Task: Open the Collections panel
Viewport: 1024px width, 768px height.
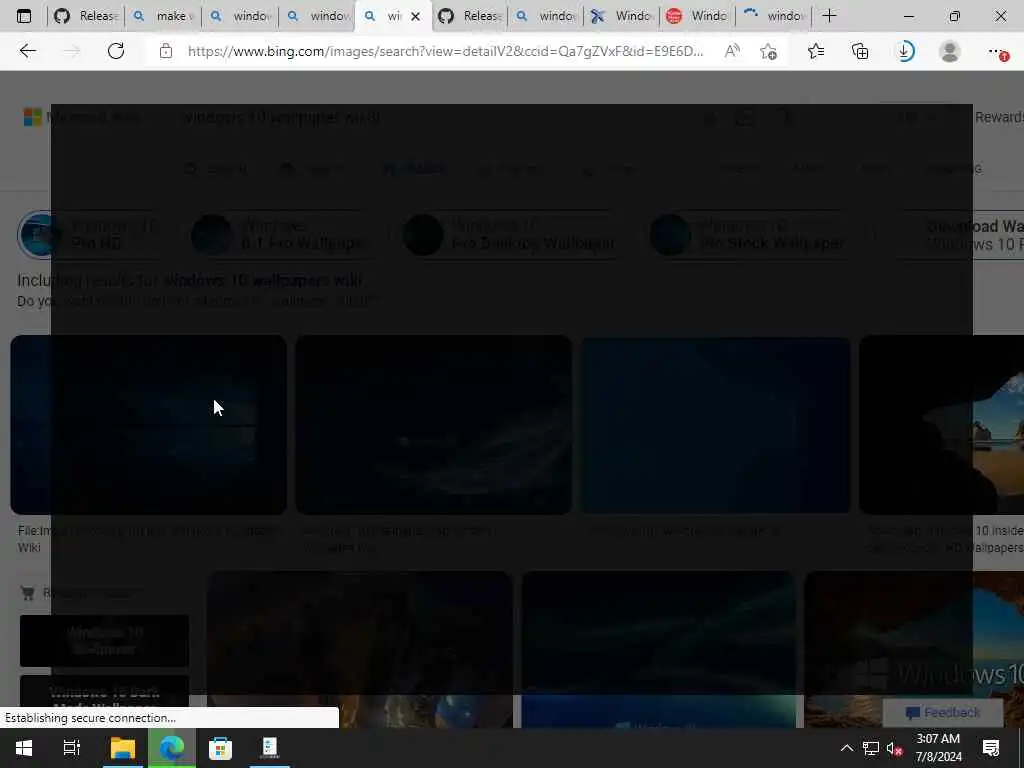Action: (860, 51)
